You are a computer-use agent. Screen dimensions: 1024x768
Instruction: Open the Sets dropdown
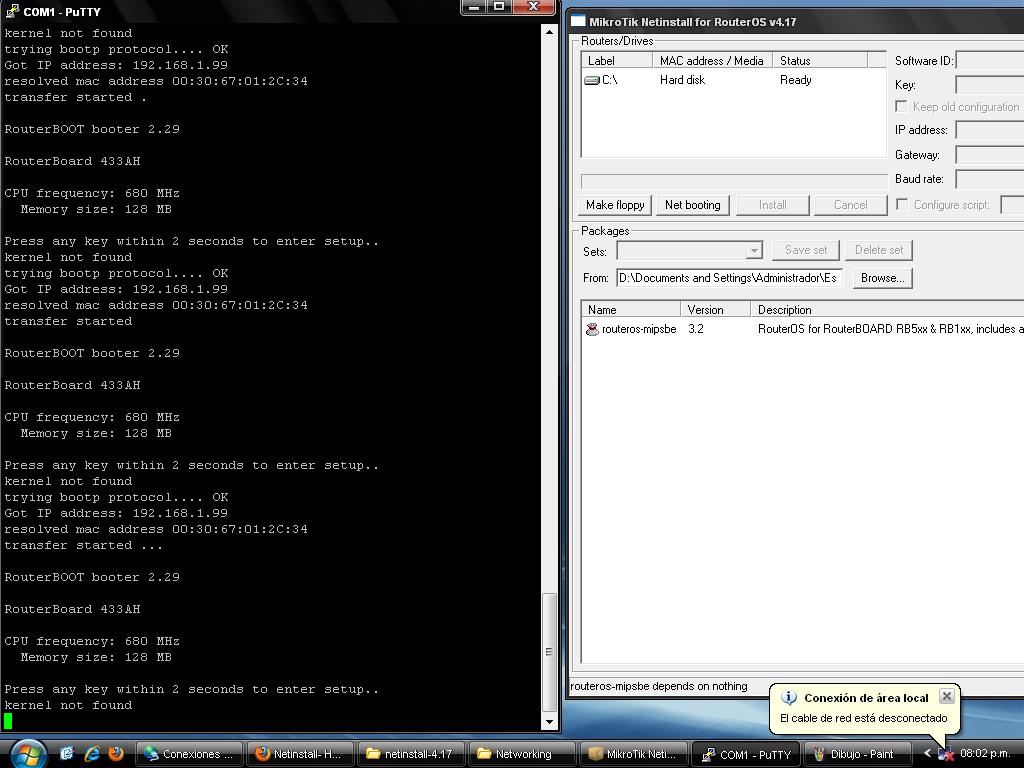pyautogui.click(x=754, y=250)
